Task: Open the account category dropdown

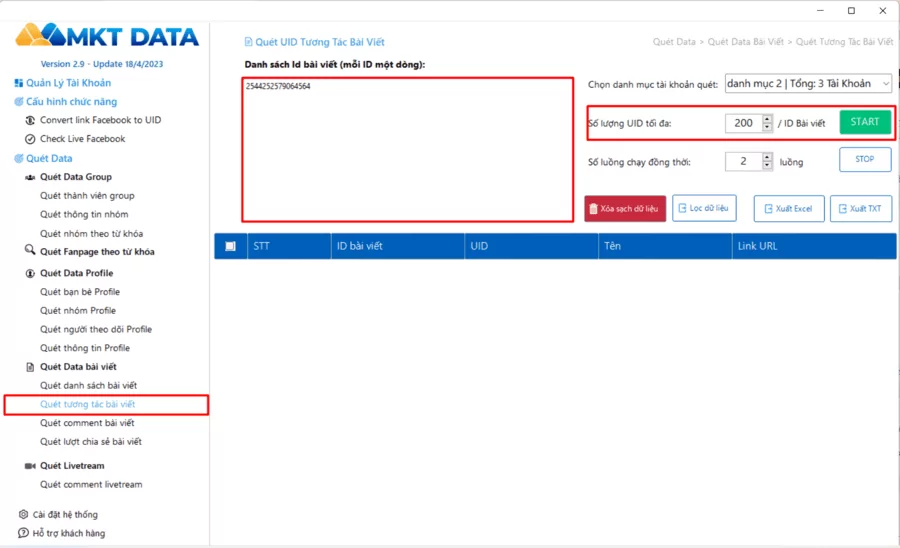Action: [808, 84]
